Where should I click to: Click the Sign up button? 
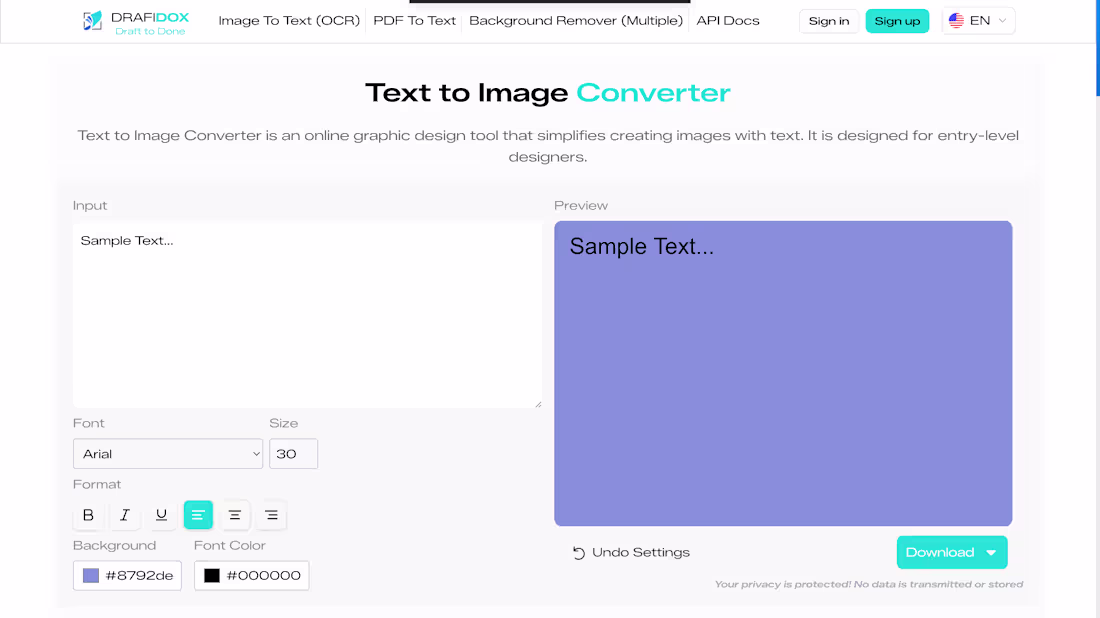tap(897, 20)
